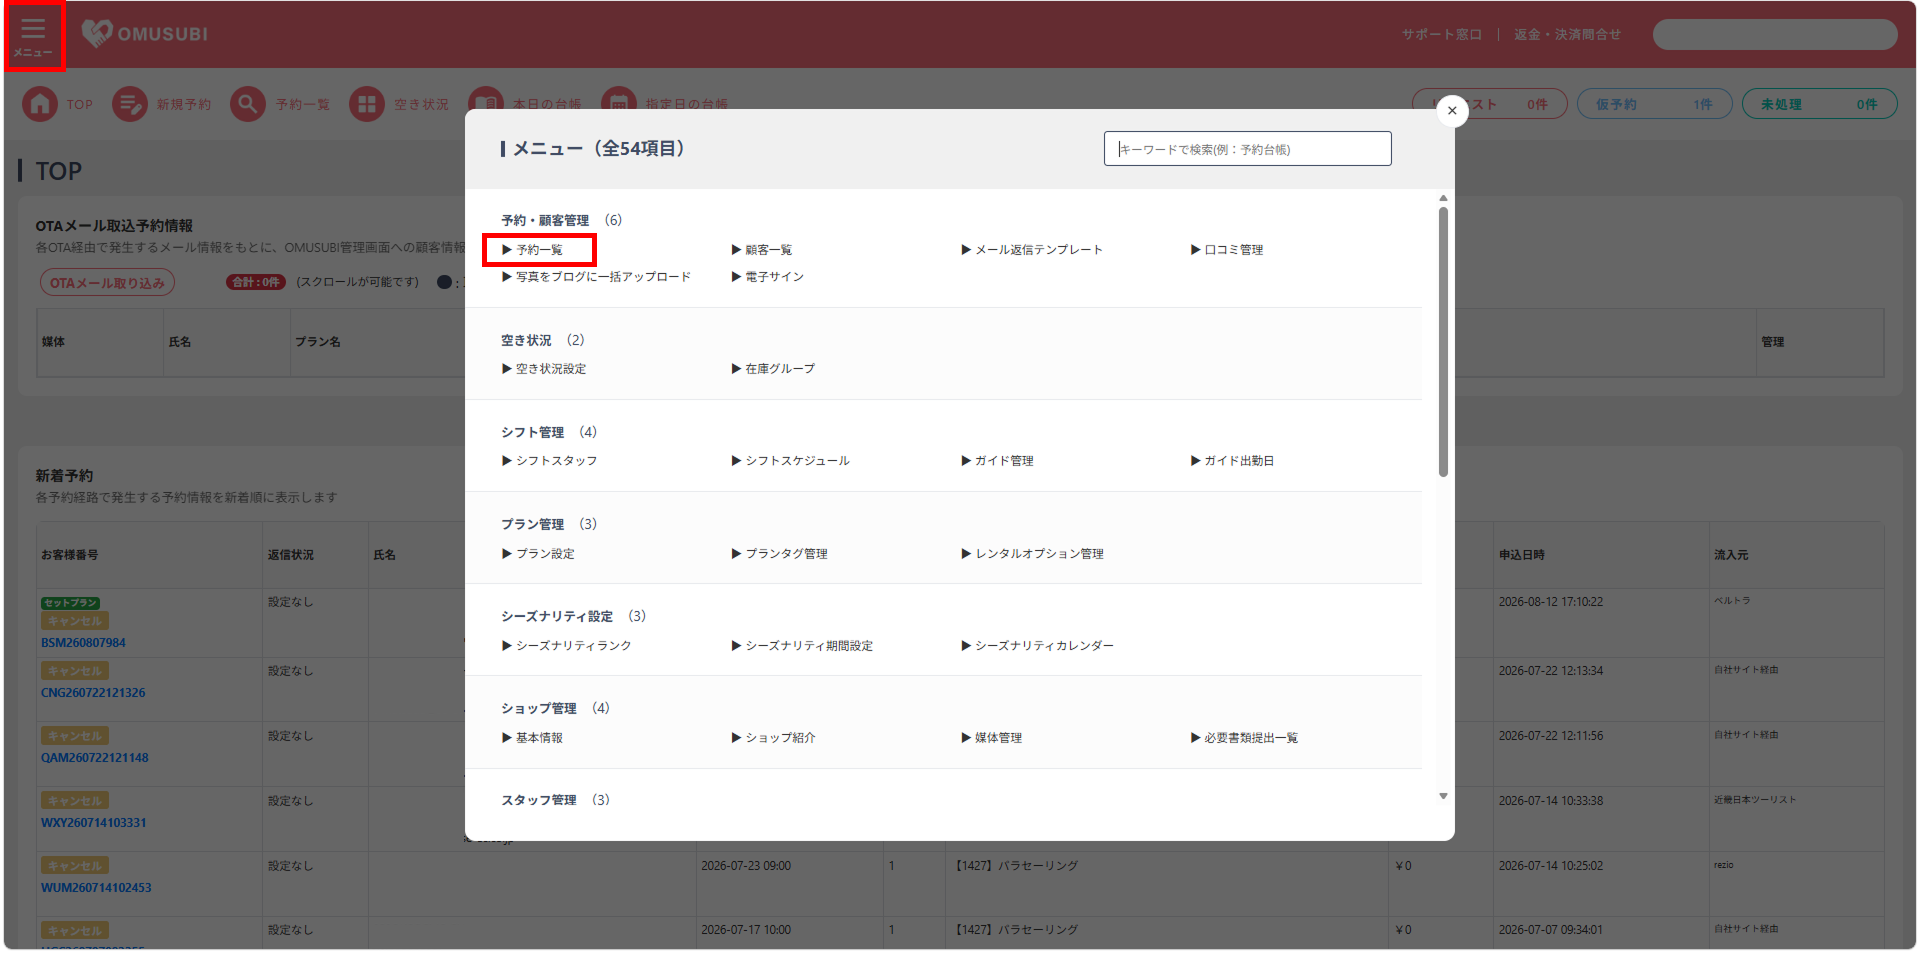Close the menu dialog with X
1920x953 pixels.
tap(1452, 111)
